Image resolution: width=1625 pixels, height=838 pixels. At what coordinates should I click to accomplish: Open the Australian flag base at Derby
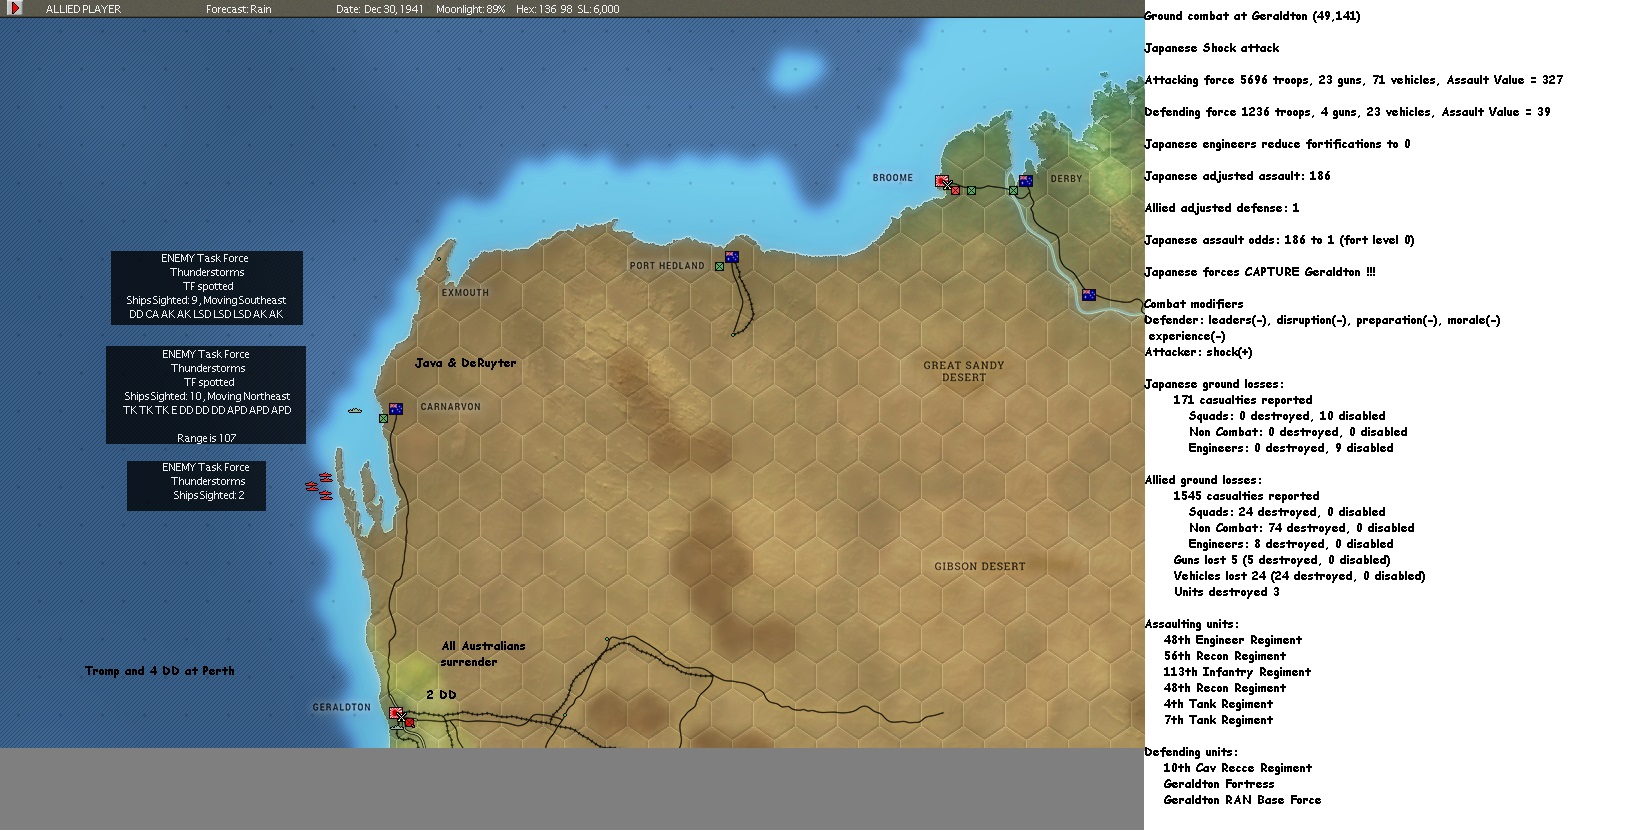pos(1026,181)
